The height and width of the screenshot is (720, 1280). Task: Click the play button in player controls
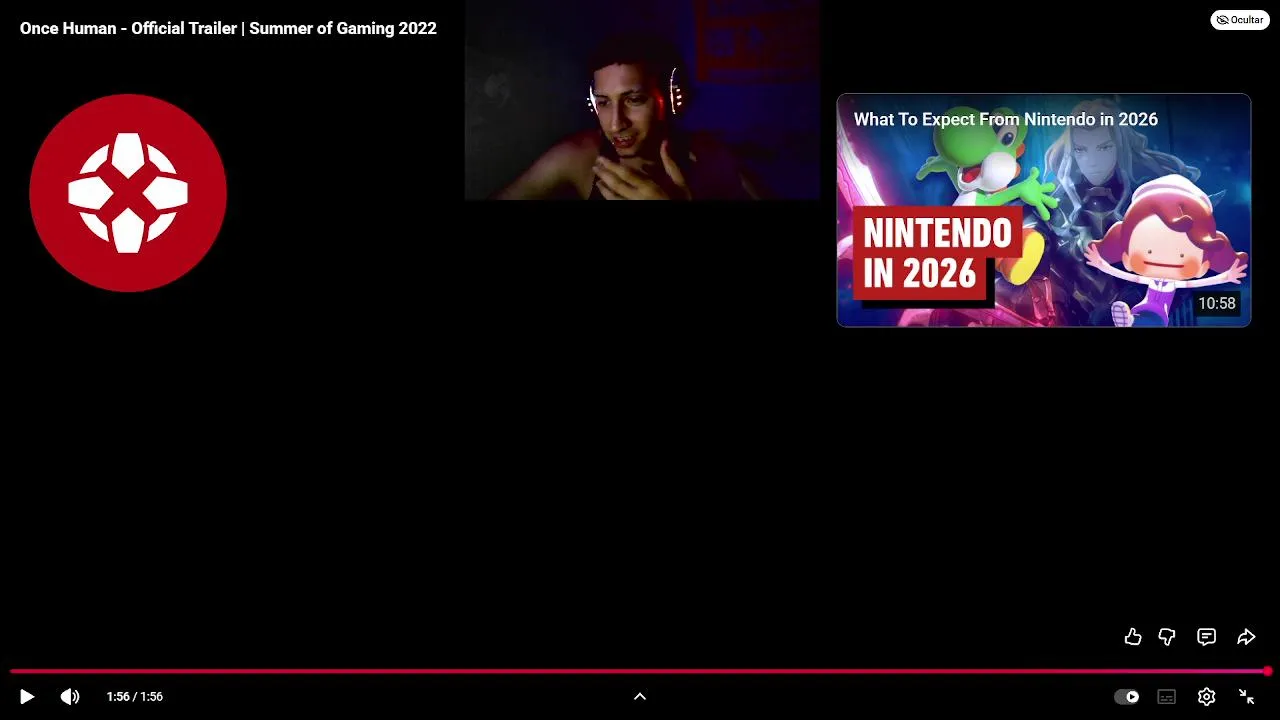(x=27, y=696)
